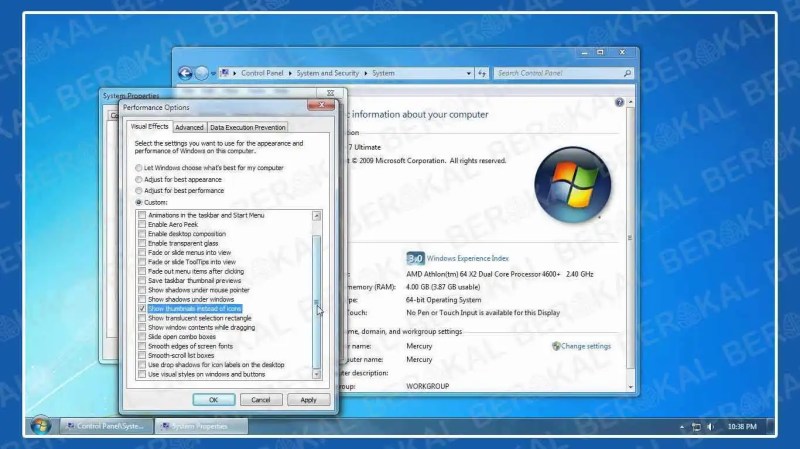Click OK in Performance Options
Viewport: 800px width, 449px height.
coord(214,400)
